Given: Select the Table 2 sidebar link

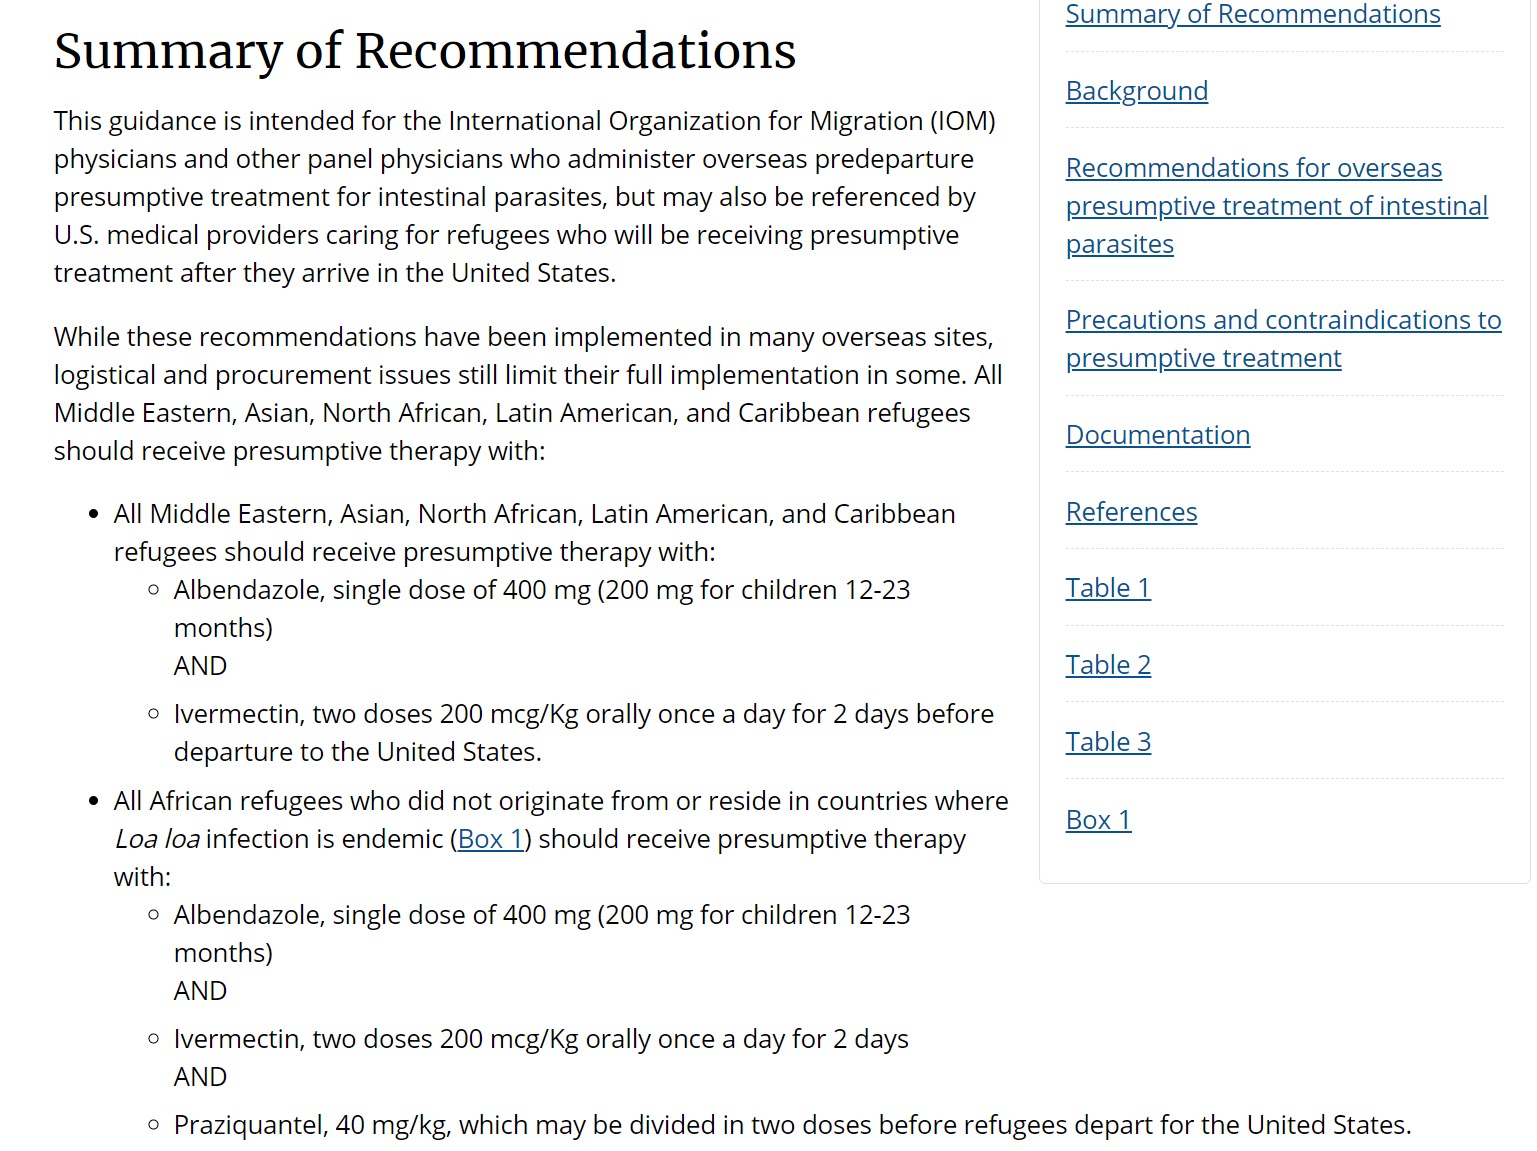Looking at the screenshot, I should (1107, 665).
